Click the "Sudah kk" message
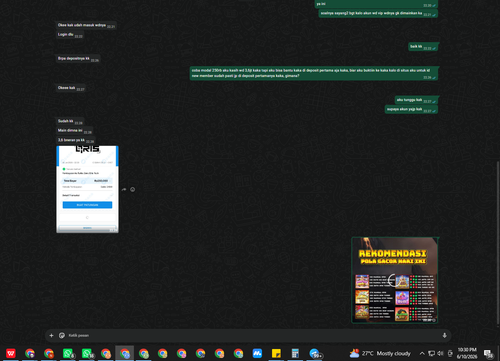Viewport: 500px width, 361px height. point(70,121)
